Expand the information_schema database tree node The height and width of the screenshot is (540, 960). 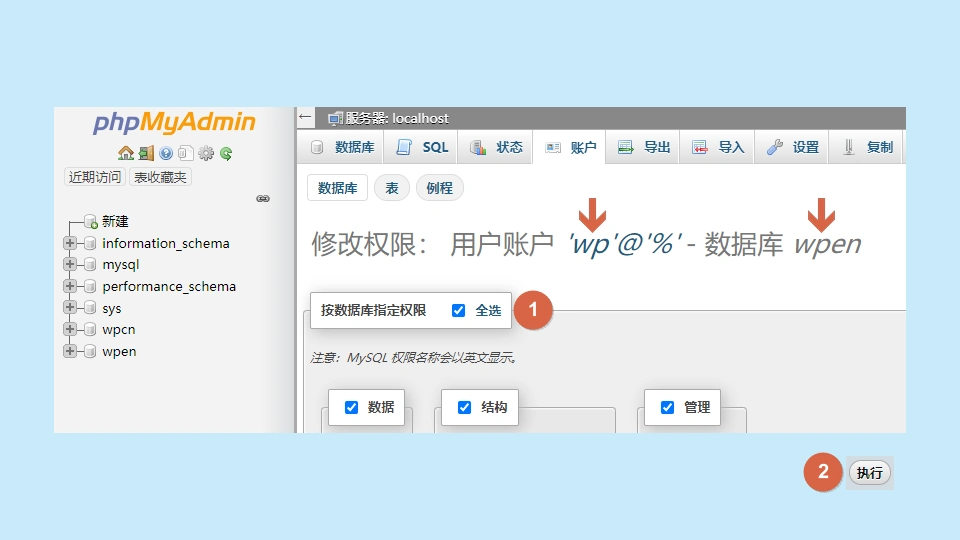(x=70, y=243)
